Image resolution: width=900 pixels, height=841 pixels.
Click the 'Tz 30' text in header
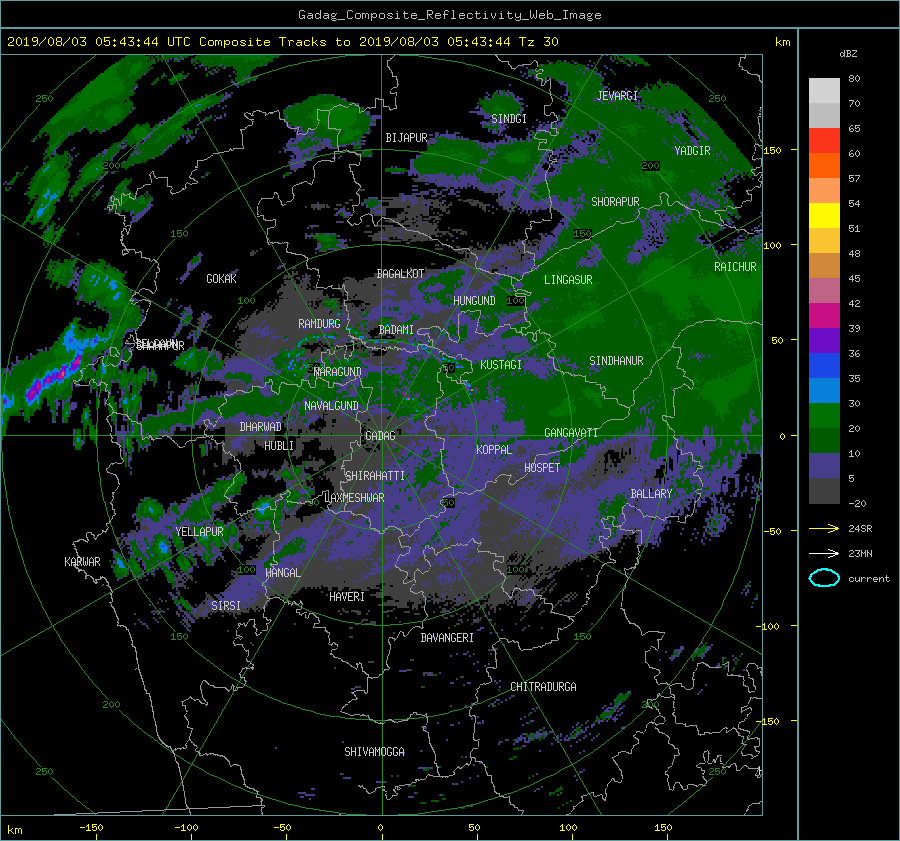click(538, 42)
